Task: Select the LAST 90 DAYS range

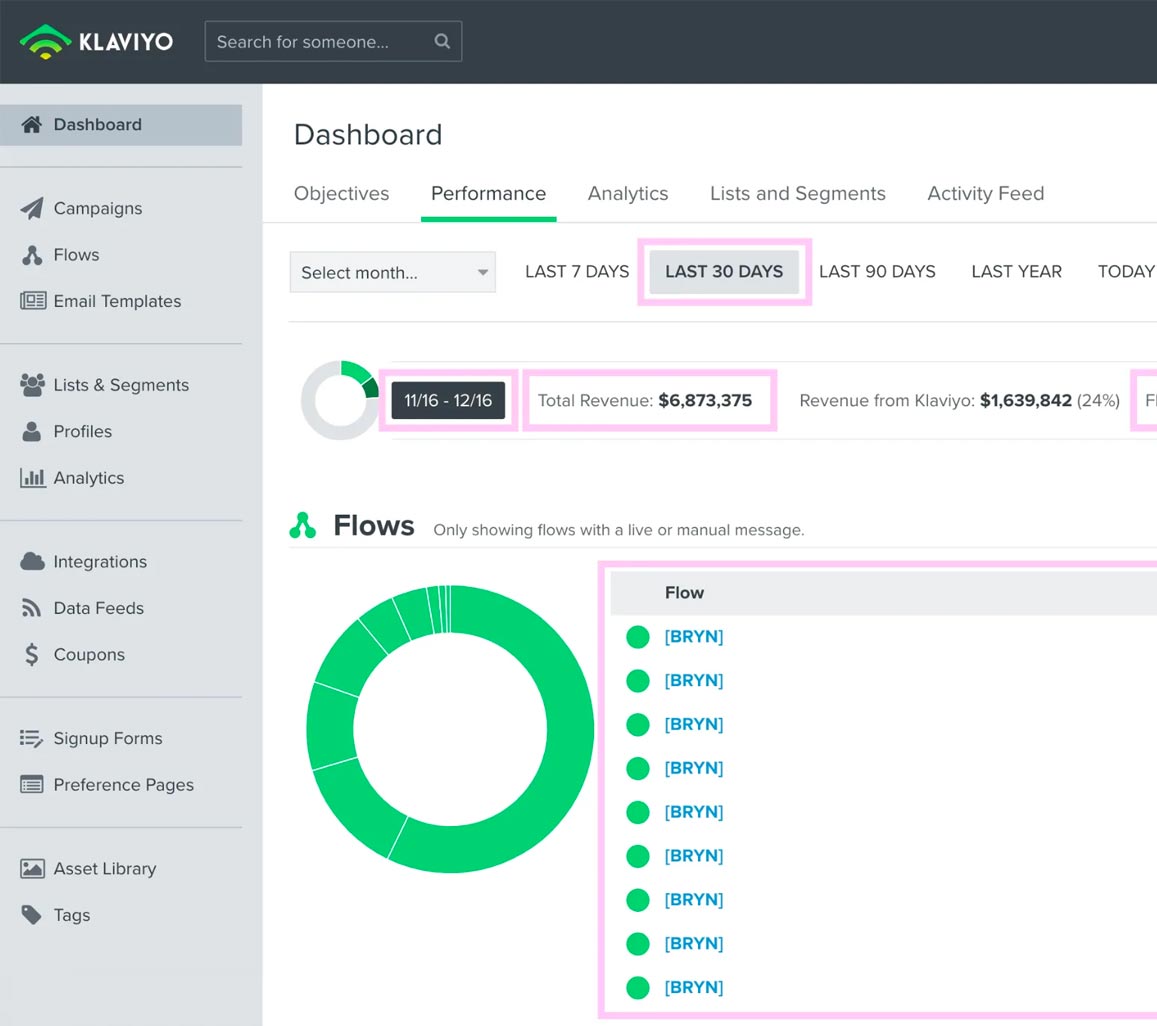Action: pyautogui.click(x=877, y=272)
